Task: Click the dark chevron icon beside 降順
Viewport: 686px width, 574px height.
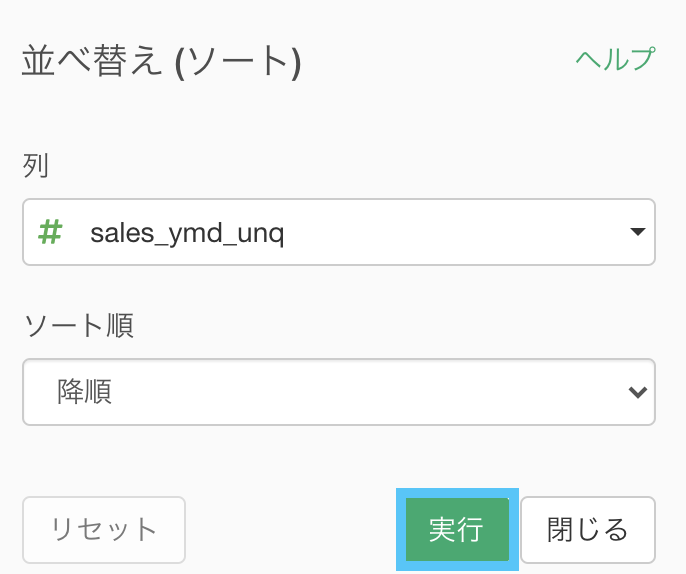Action: (638, 392)
